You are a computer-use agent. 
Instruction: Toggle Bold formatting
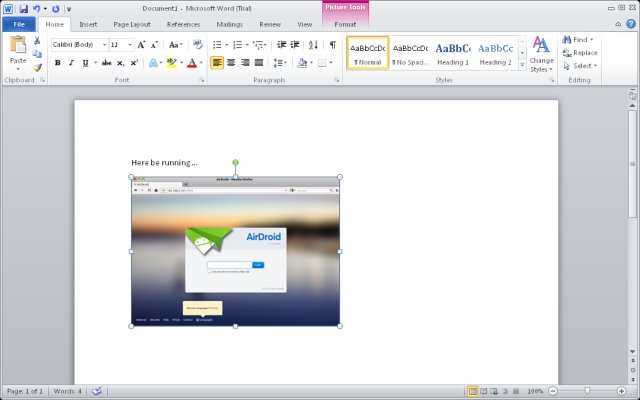57,63
